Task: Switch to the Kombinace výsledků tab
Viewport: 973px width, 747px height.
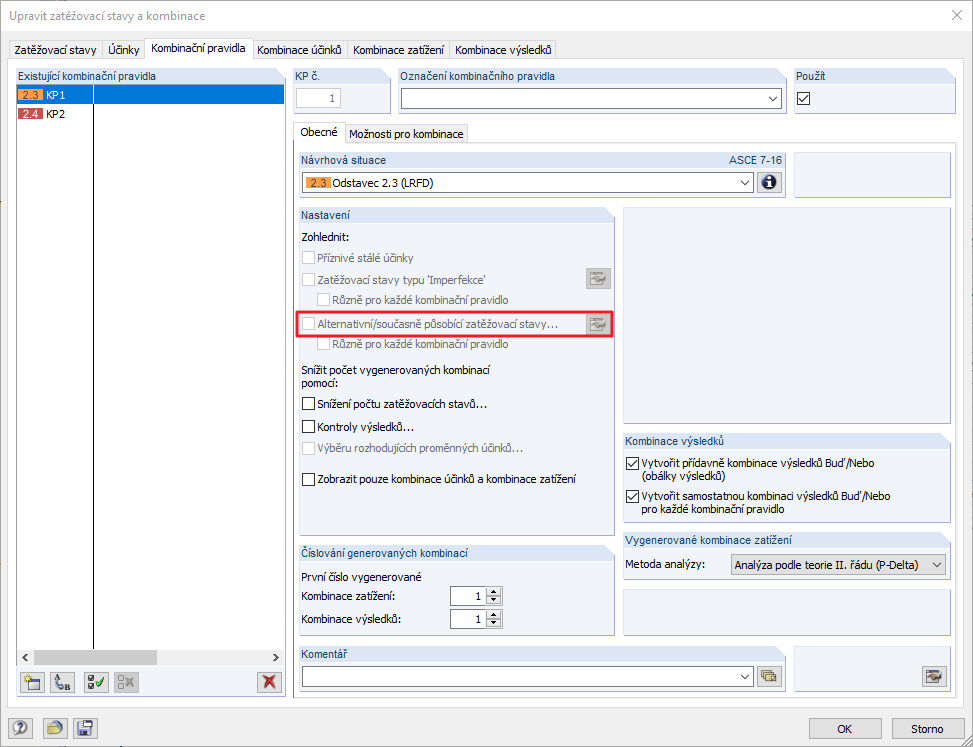Action: coord(503,50)
